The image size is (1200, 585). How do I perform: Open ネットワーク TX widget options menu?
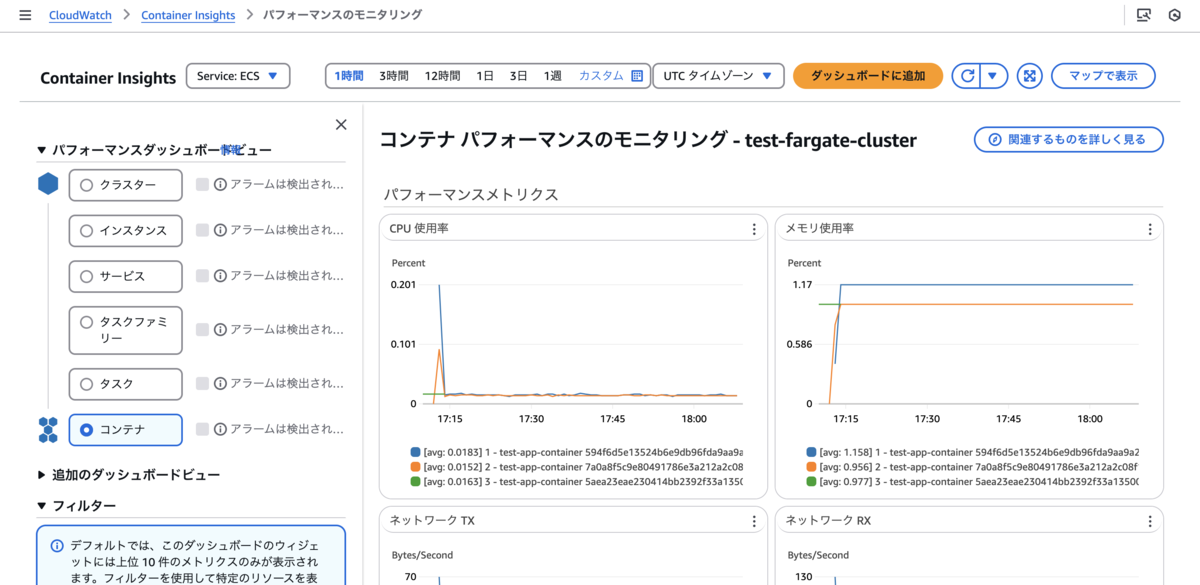[x=754, y=521]
